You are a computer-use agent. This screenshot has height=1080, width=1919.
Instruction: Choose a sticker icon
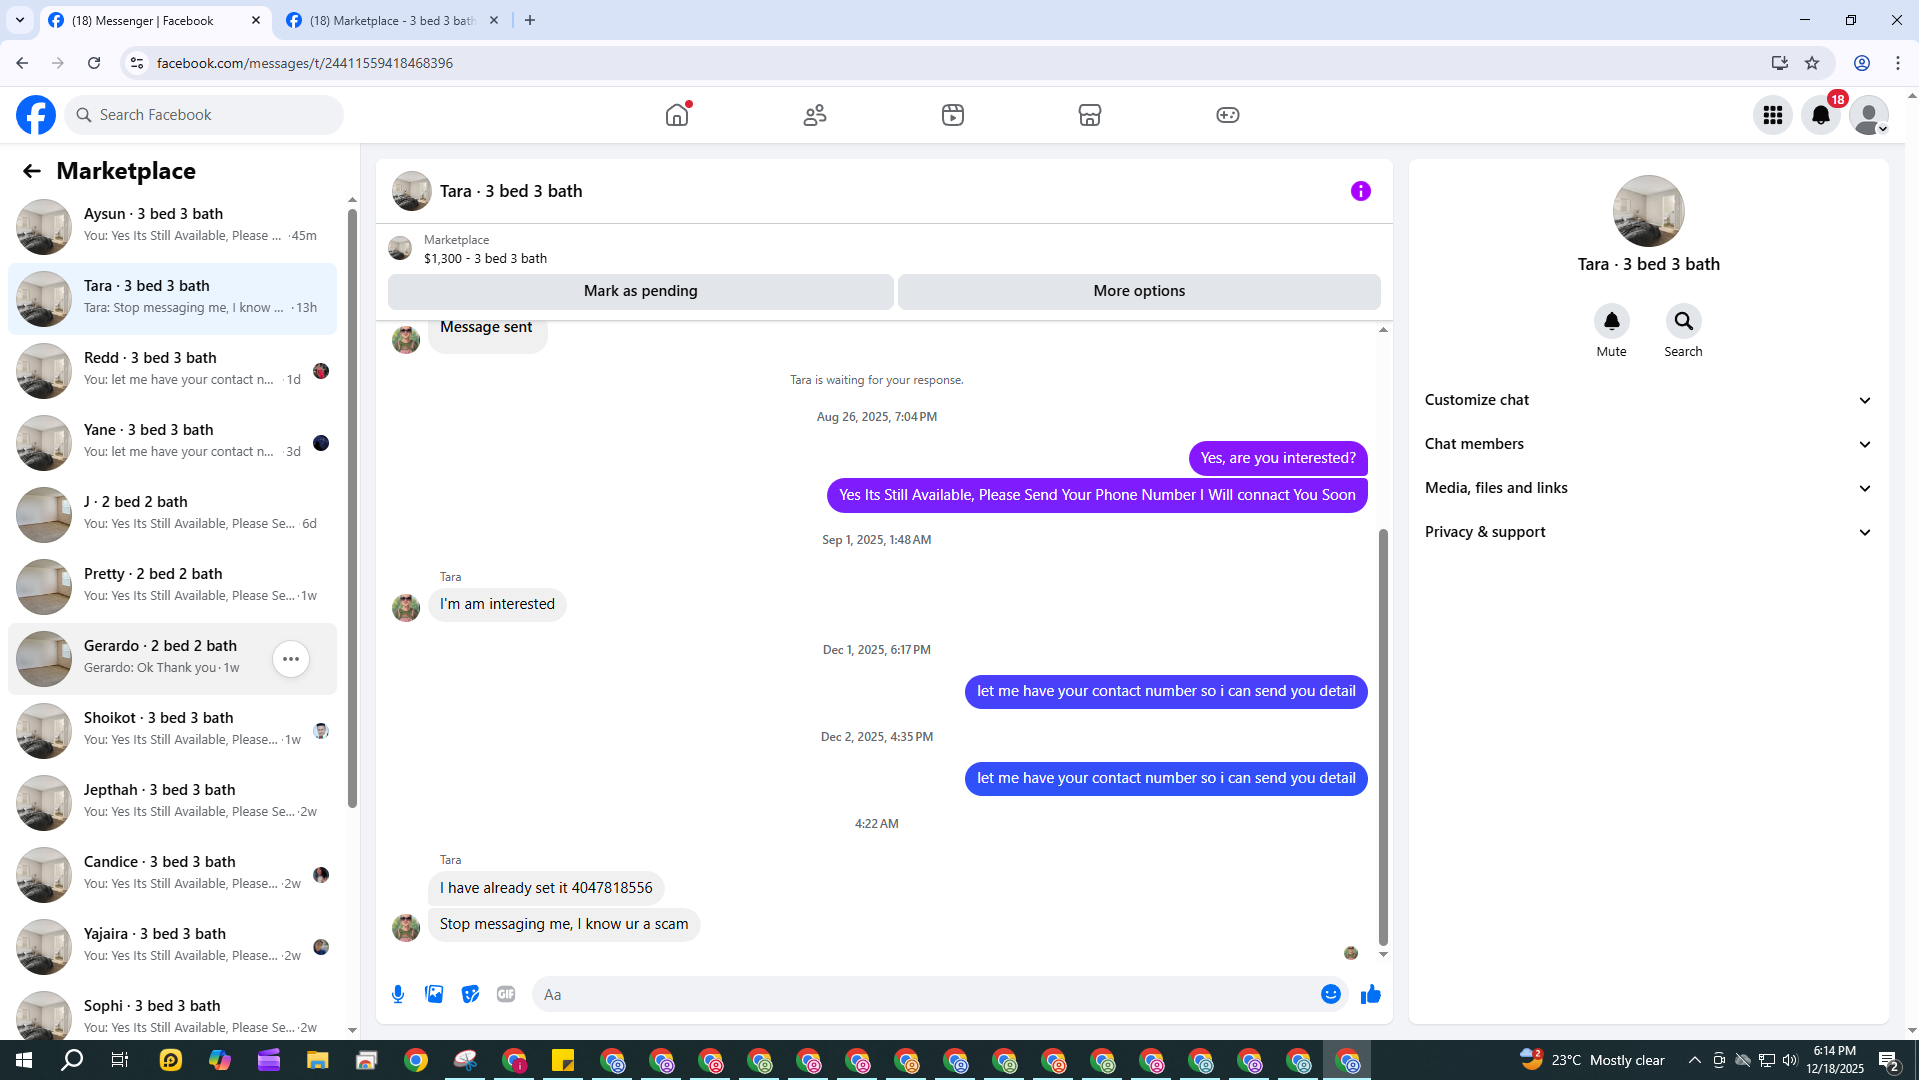(470, 994)
